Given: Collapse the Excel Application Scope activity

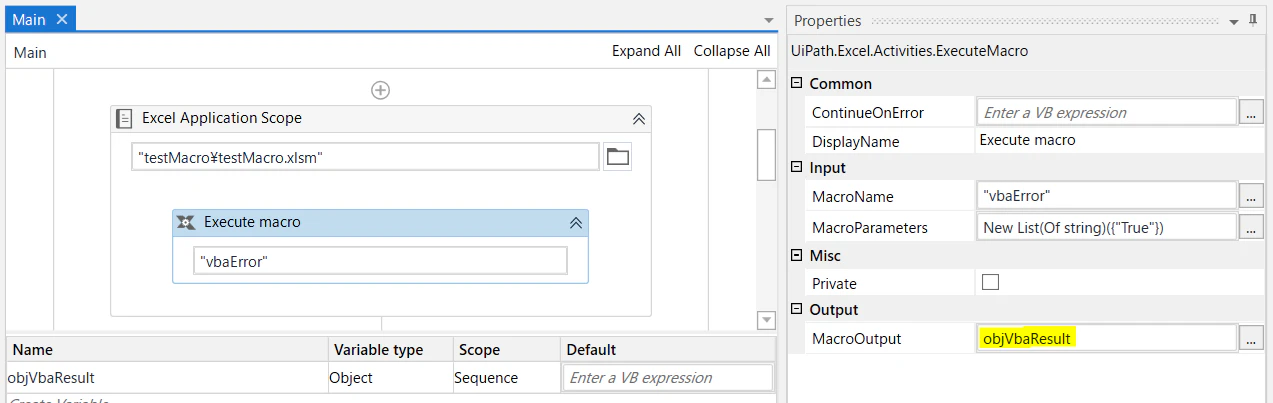Looking at the screenshot, I should click(639, 118).
